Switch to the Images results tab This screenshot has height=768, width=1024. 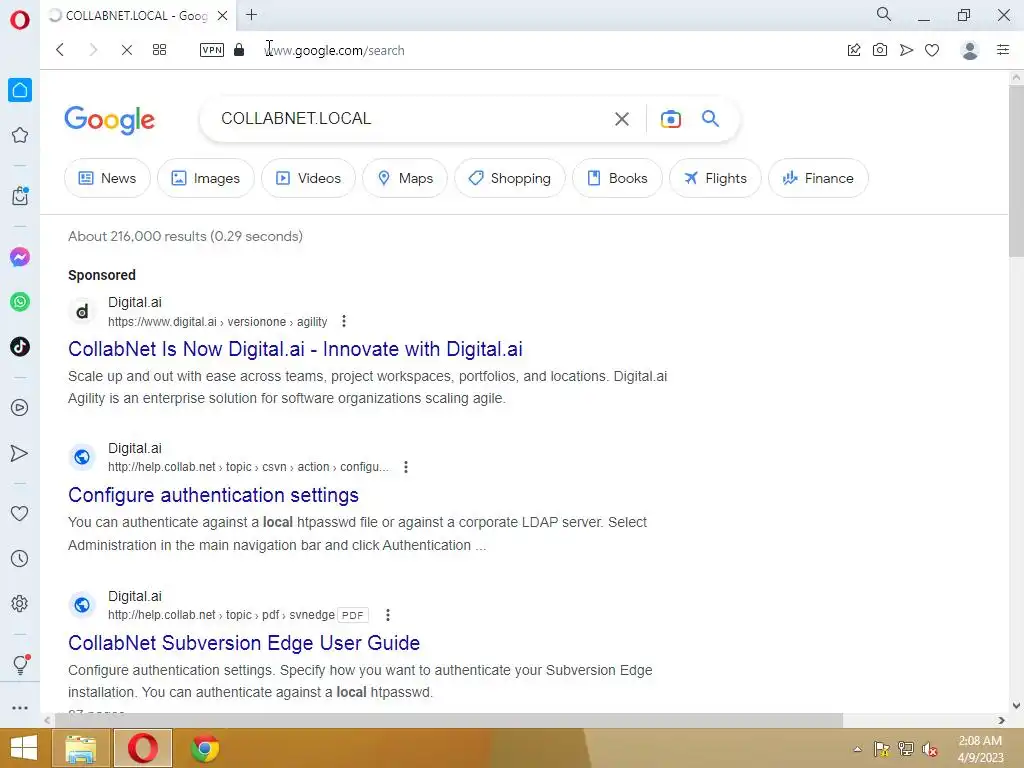click(205, 178)
